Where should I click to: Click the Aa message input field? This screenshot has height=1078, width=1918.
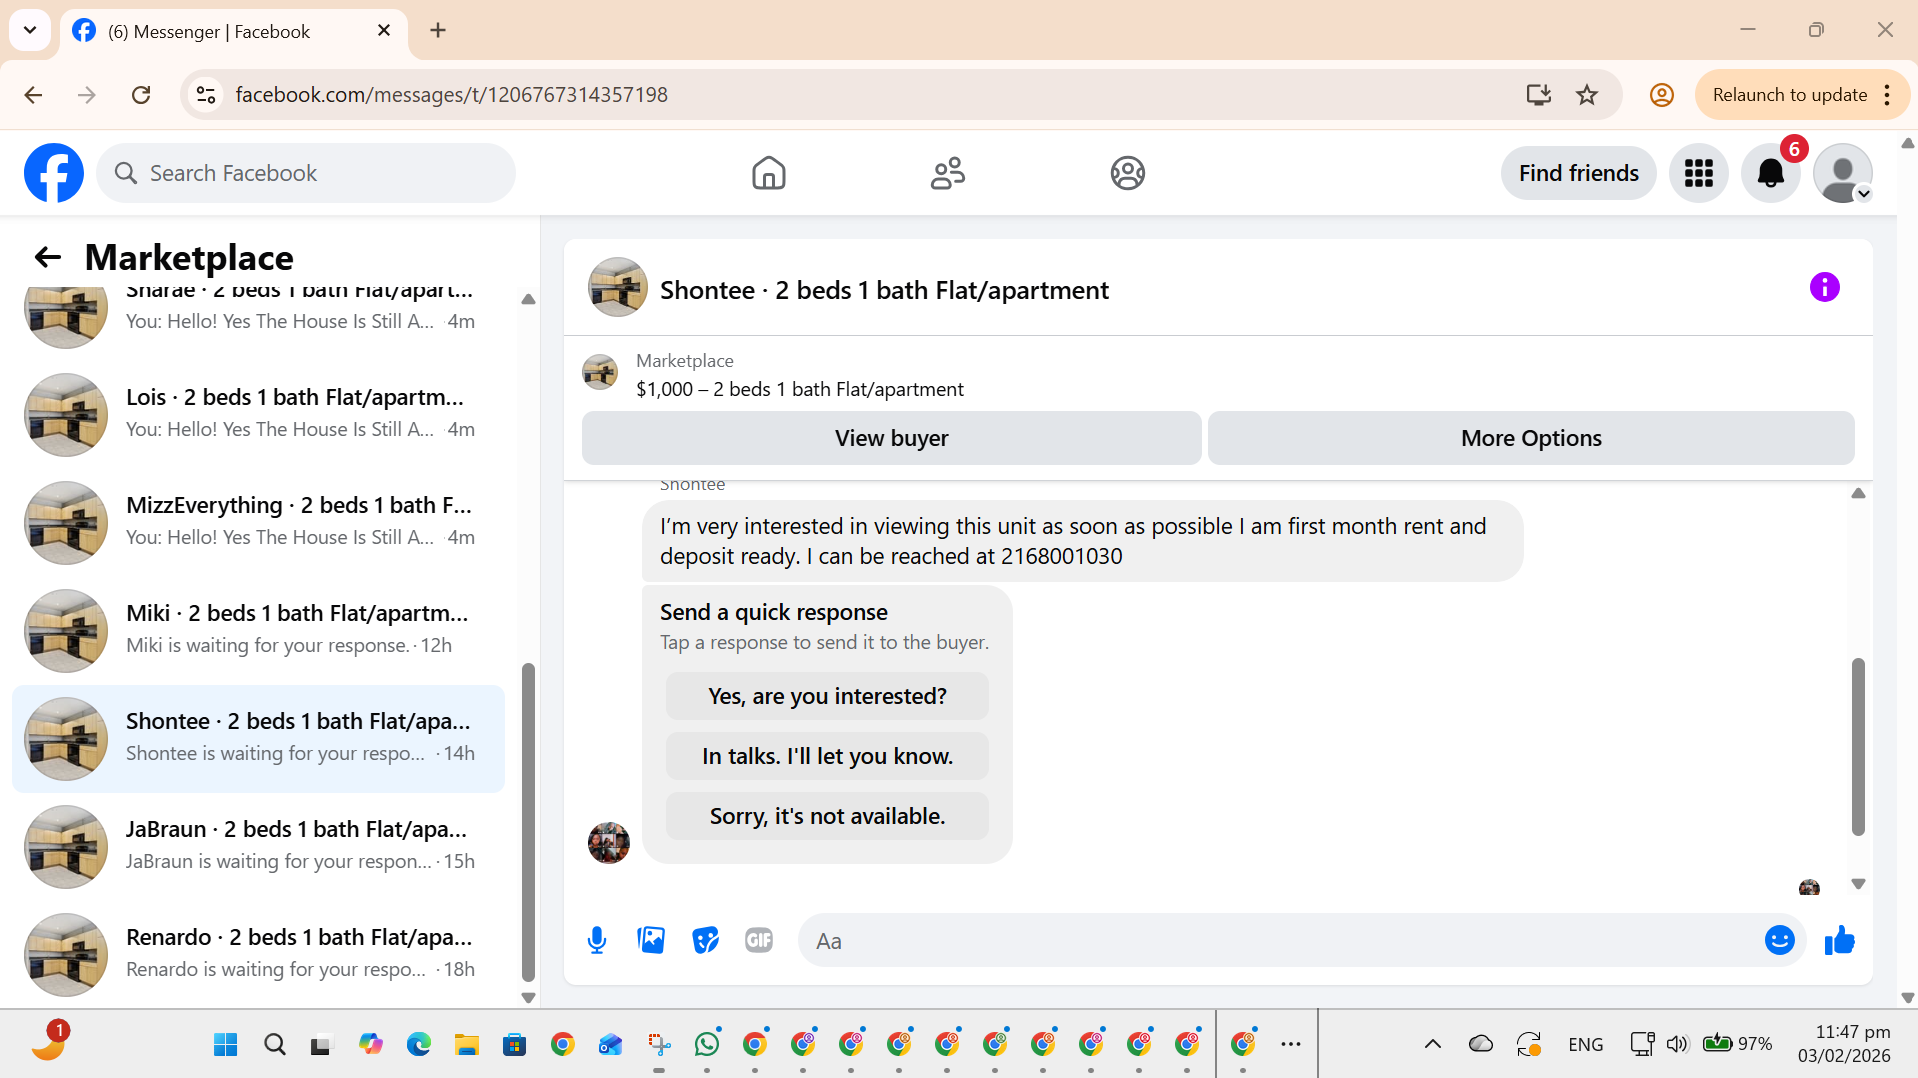point(1280,940)
